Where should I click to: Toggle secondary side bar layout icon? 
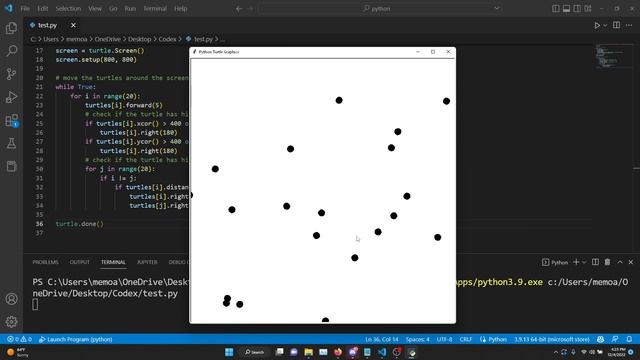click(x=577, y=9)
